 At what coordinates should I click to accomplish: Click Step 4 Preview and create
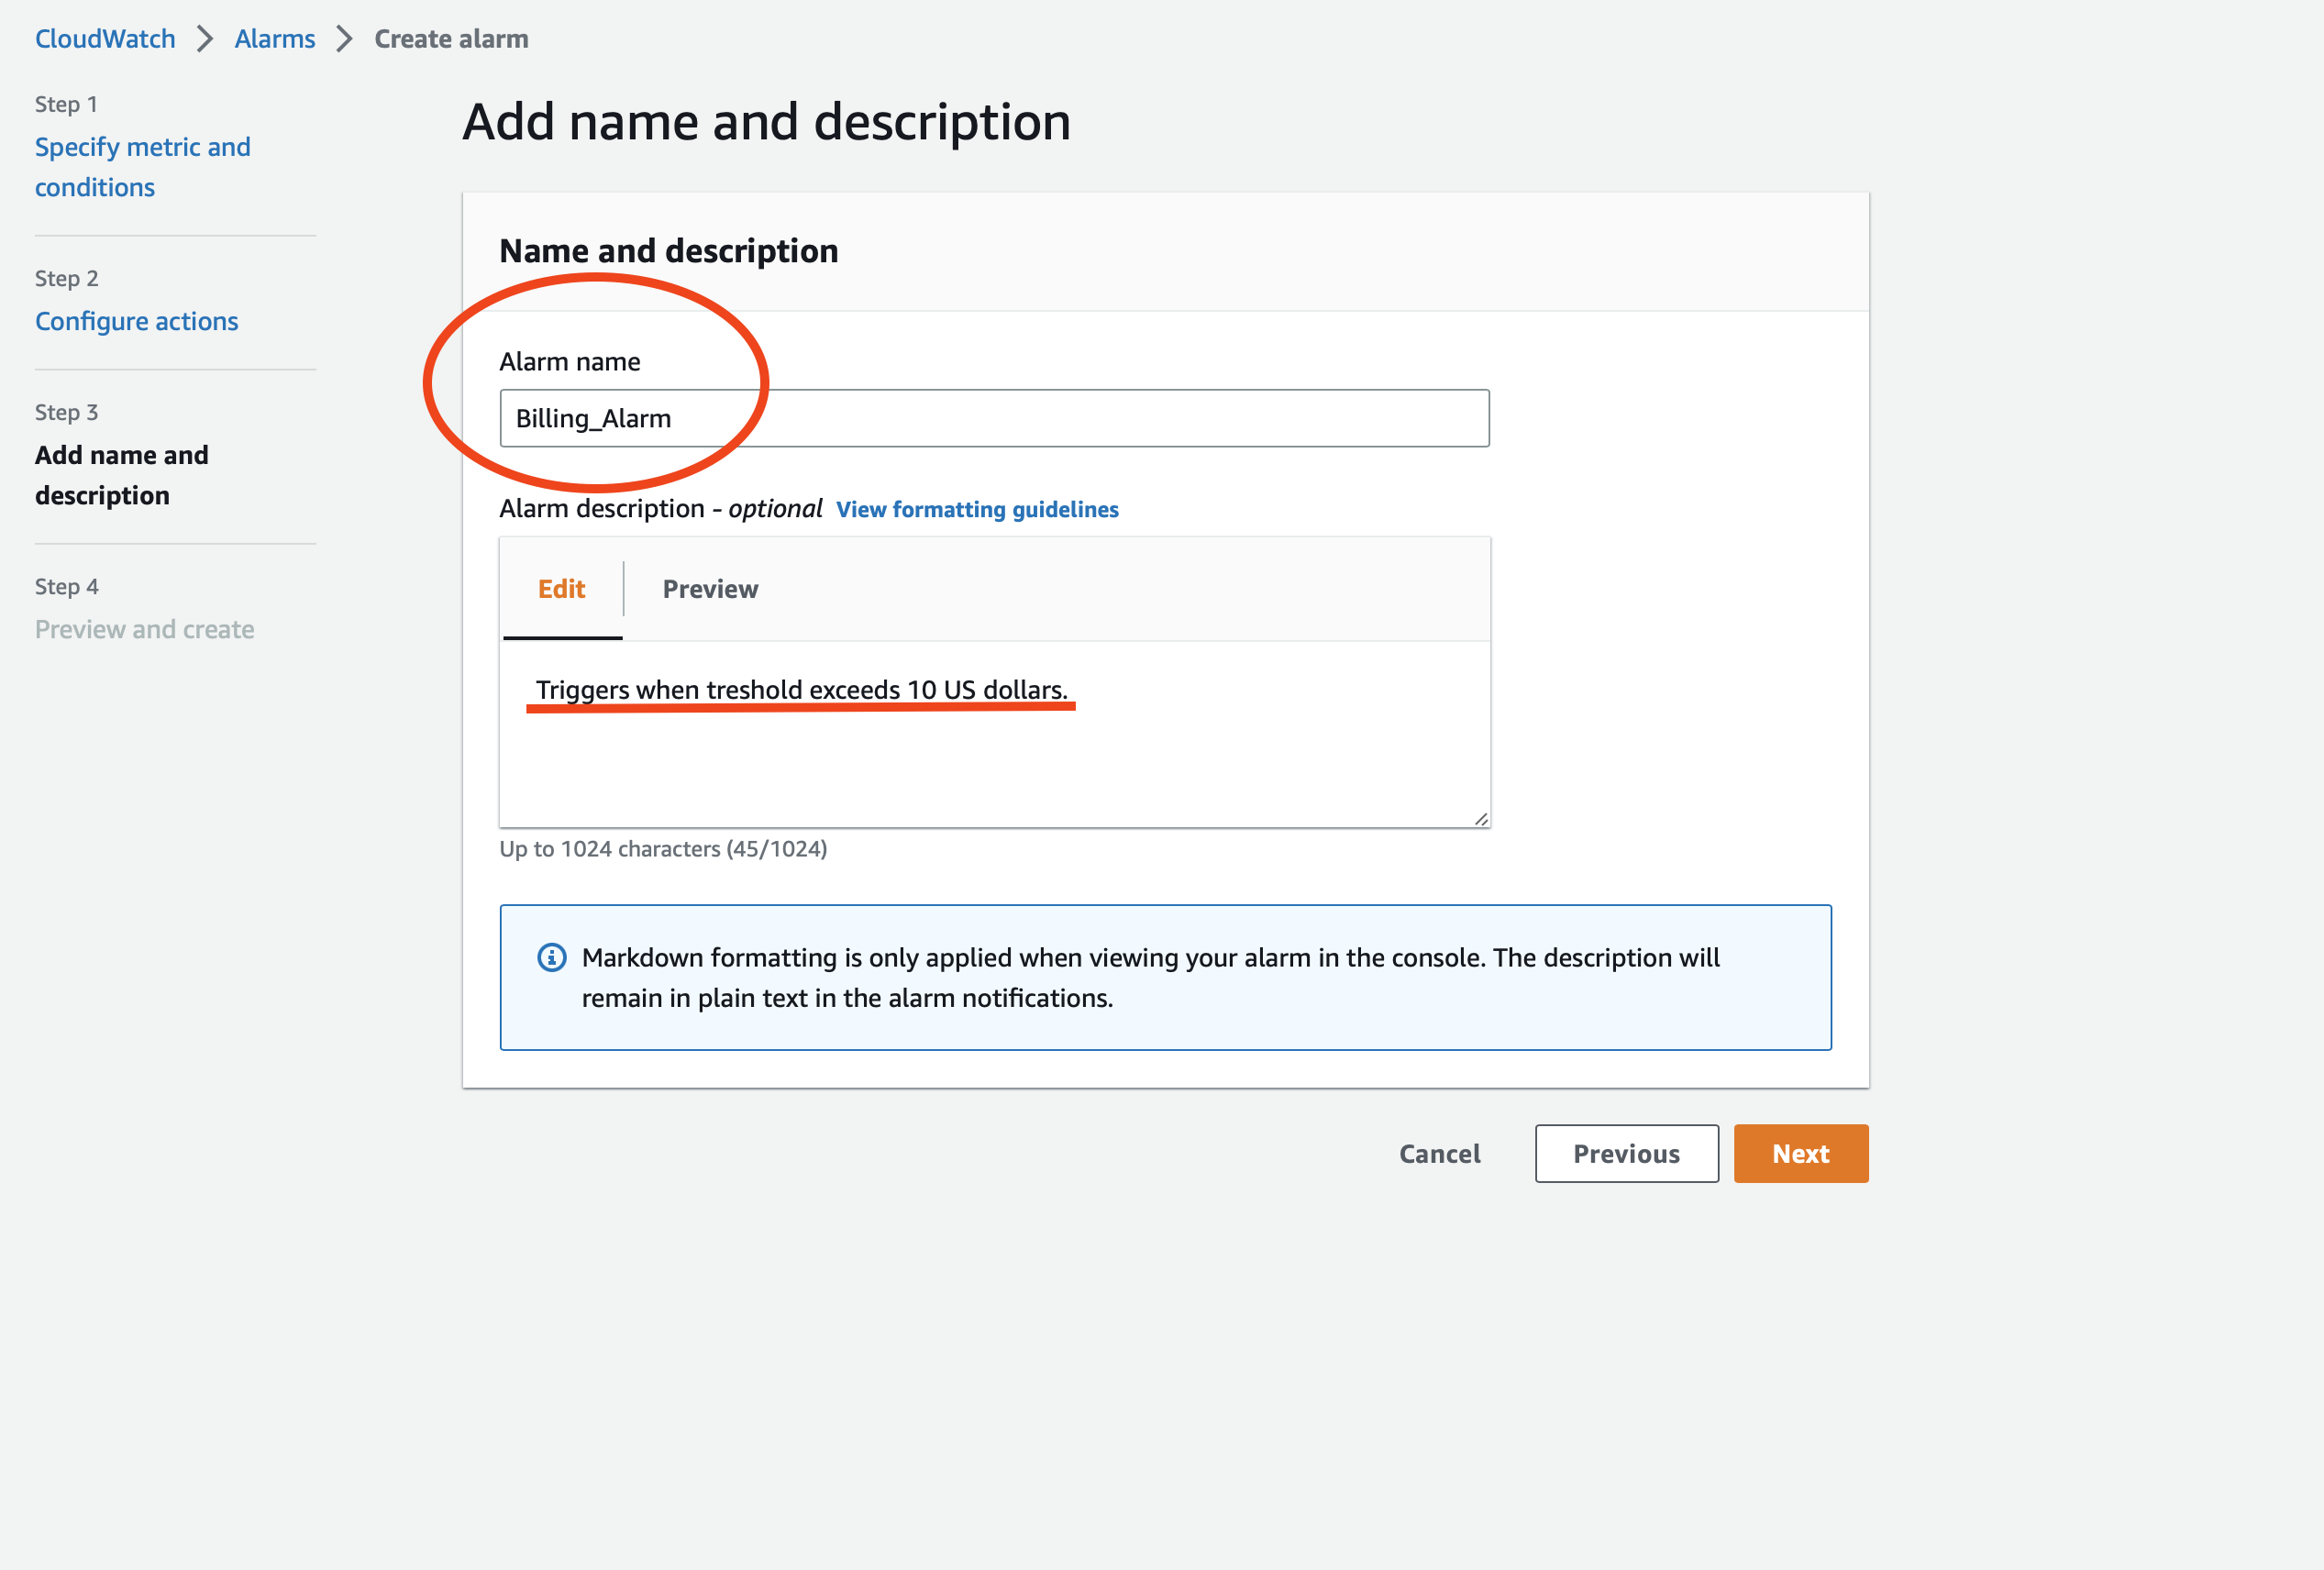click(144, 628)
